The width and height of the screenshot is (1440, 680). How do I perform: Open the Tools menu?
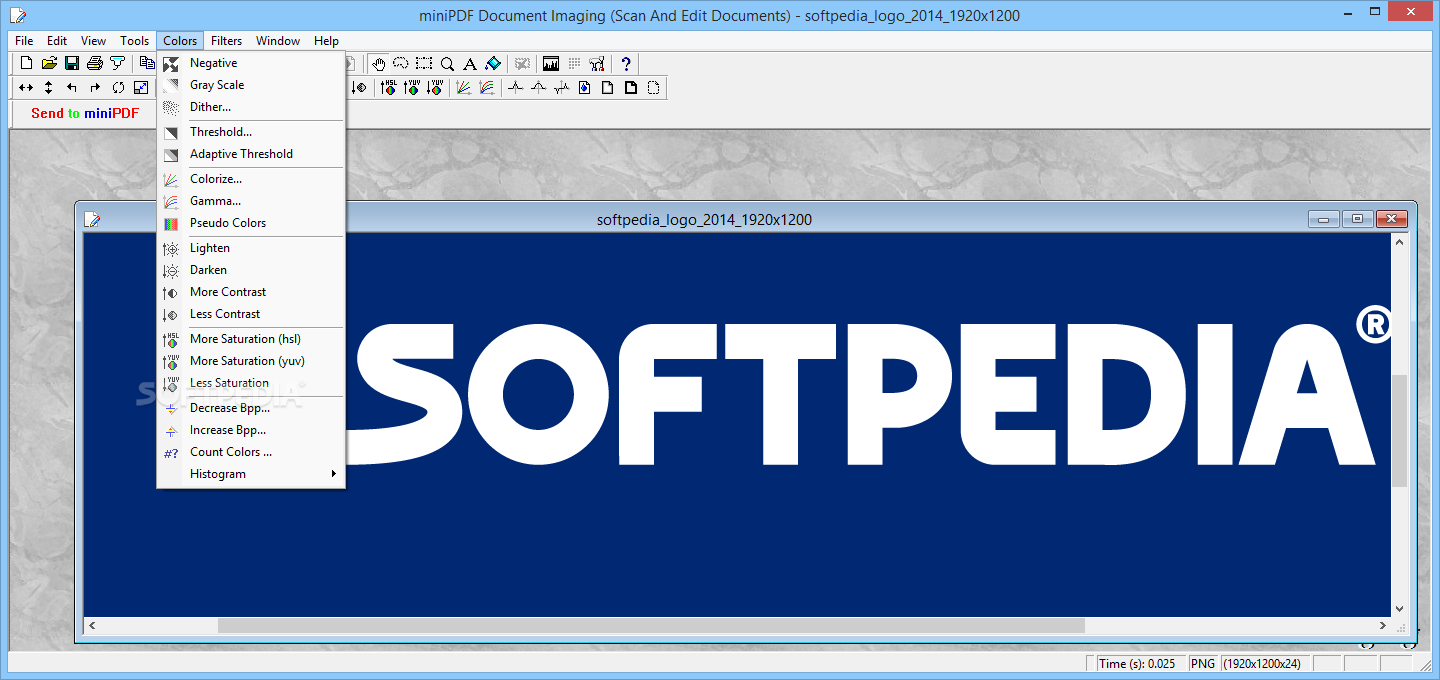135,41
